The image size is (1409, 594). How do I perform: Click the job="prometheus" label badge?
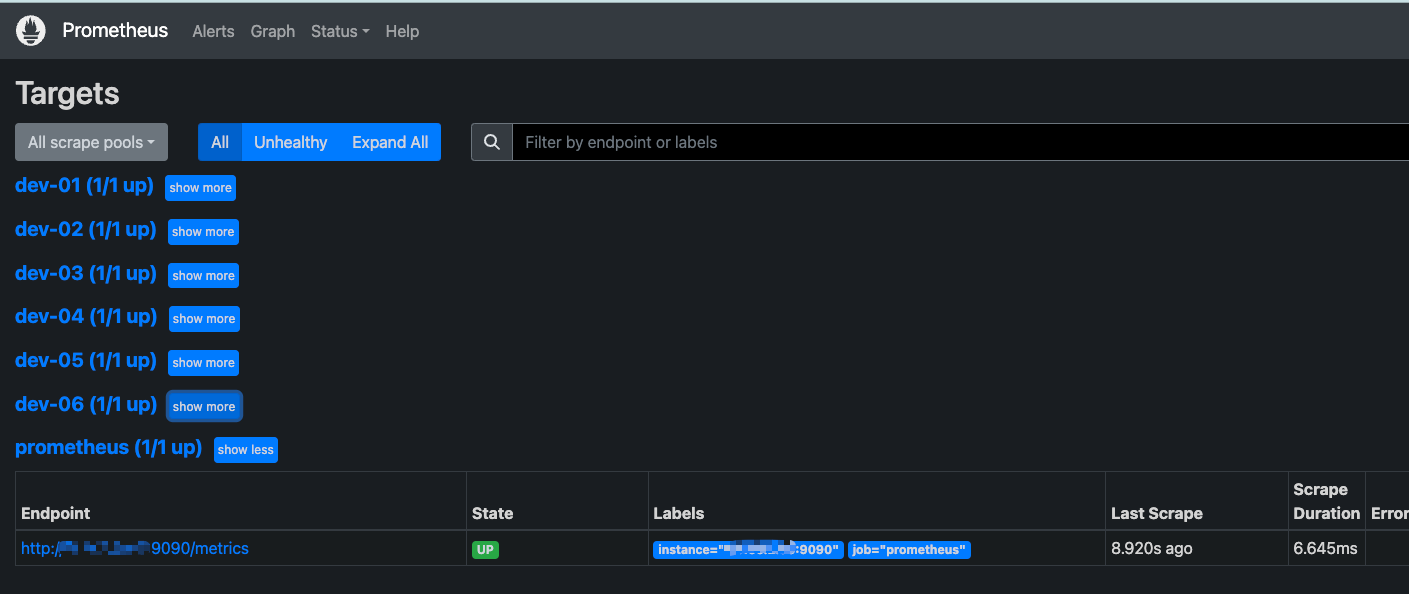tap(909, 549)
